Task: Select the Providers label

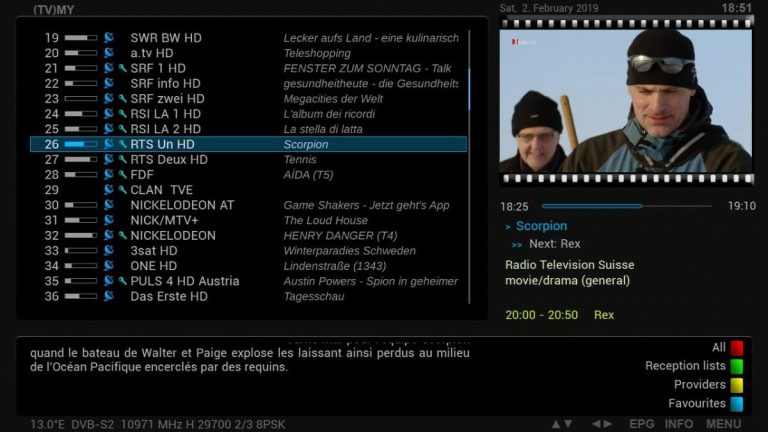Action: [x=699, y=384]
